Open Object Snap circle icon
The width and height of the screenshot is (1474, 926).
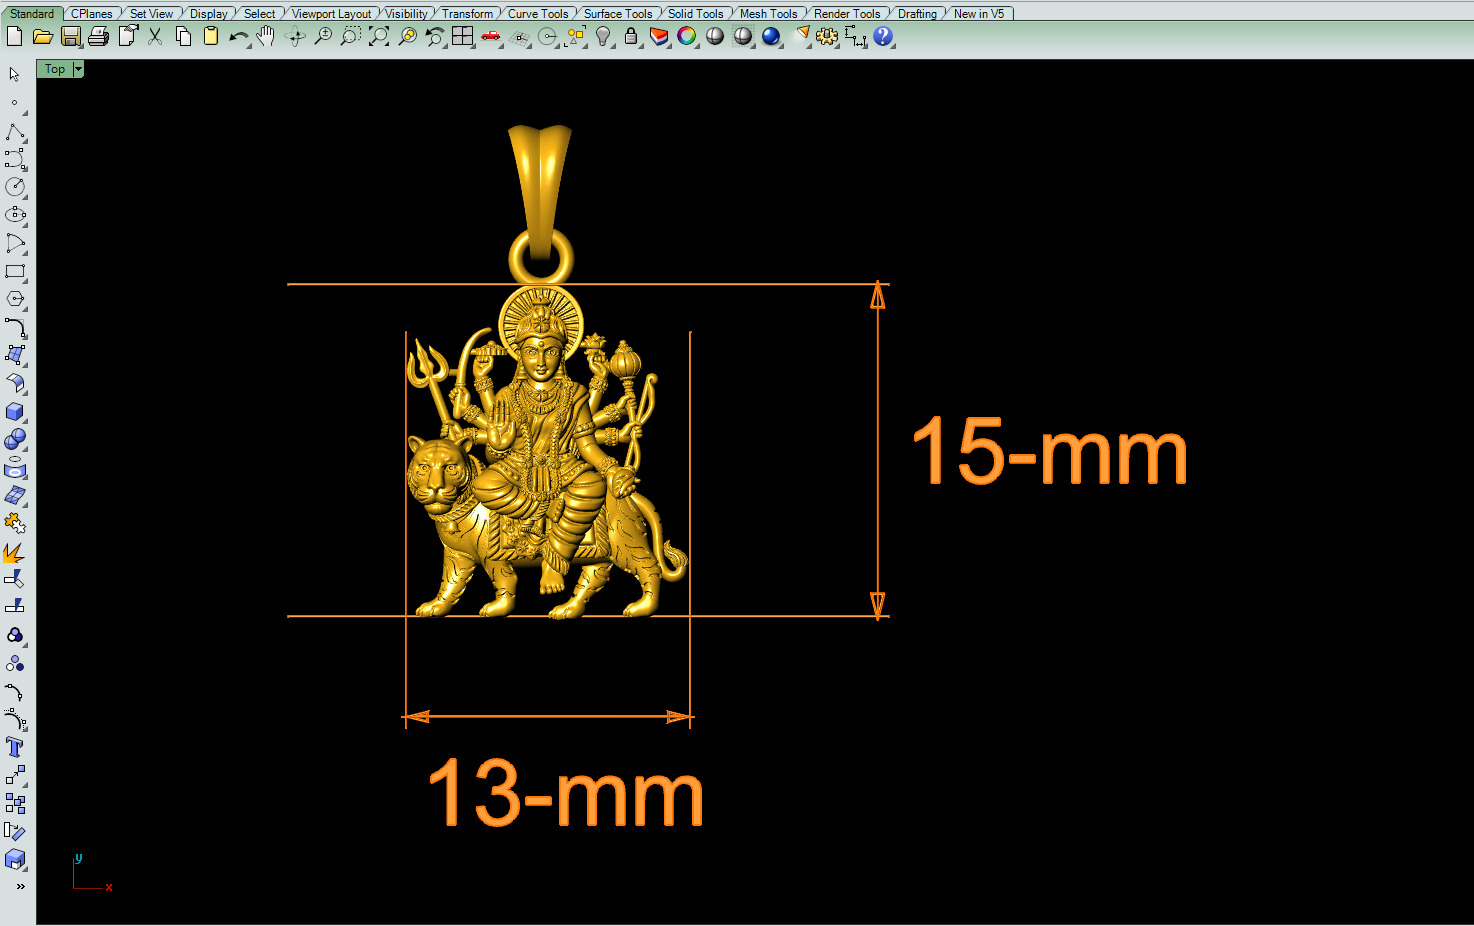click(547, 36)
